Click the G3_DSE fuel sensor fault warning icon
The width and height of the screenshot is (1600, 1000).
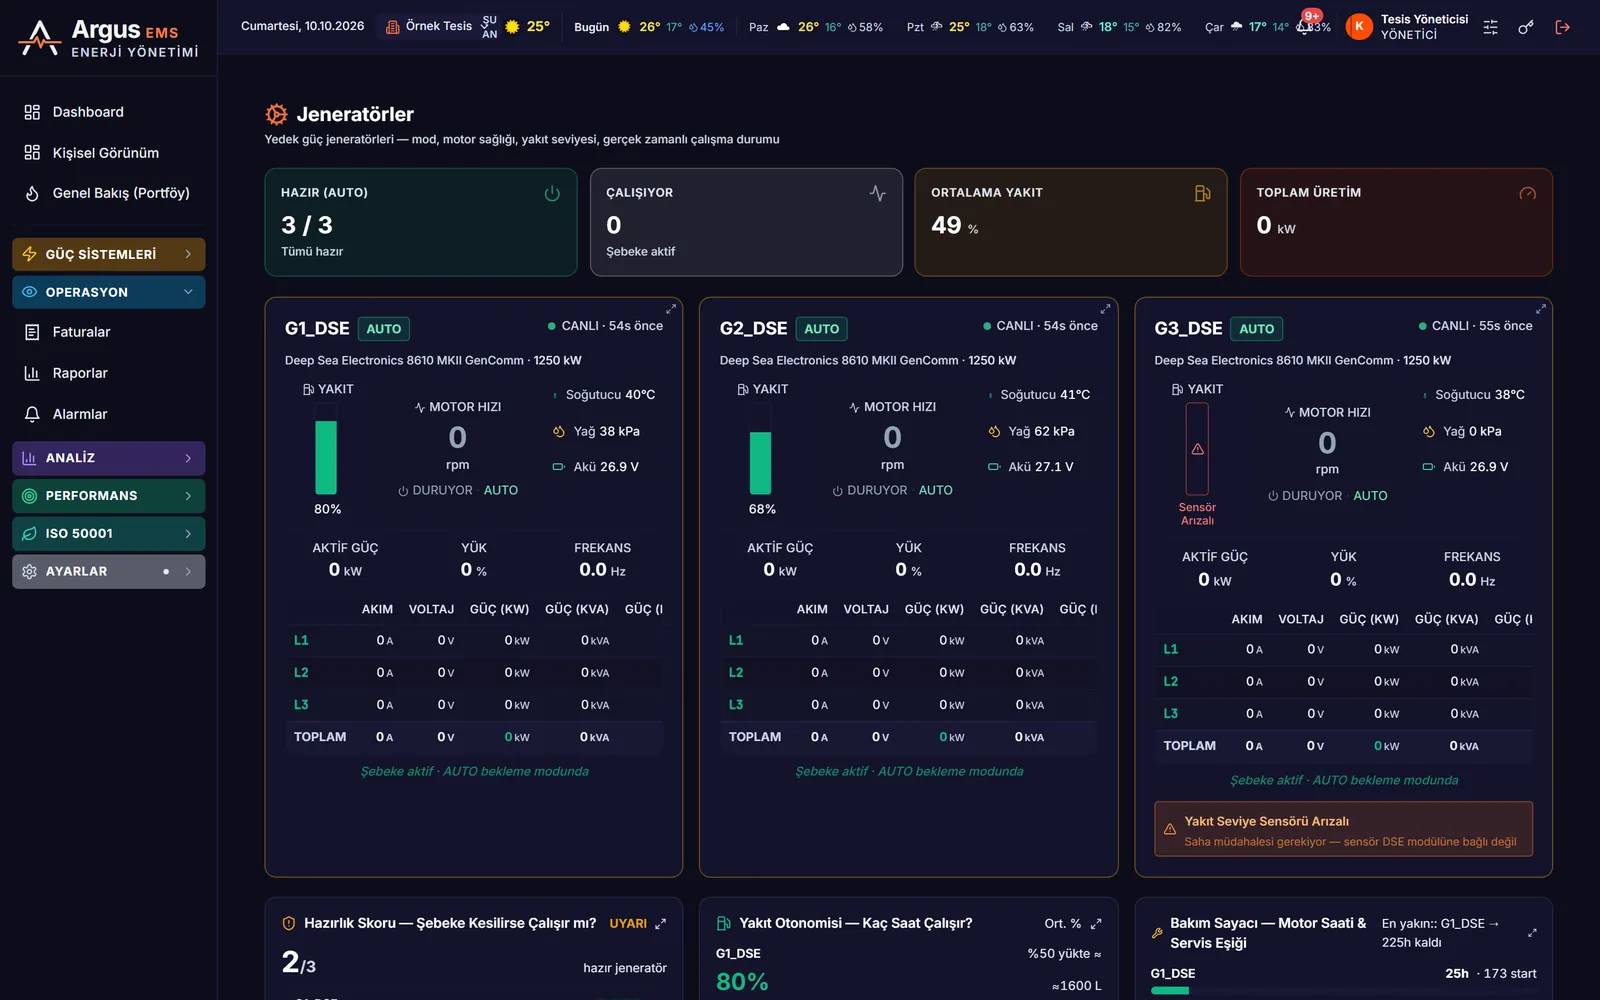[1197, 449]
